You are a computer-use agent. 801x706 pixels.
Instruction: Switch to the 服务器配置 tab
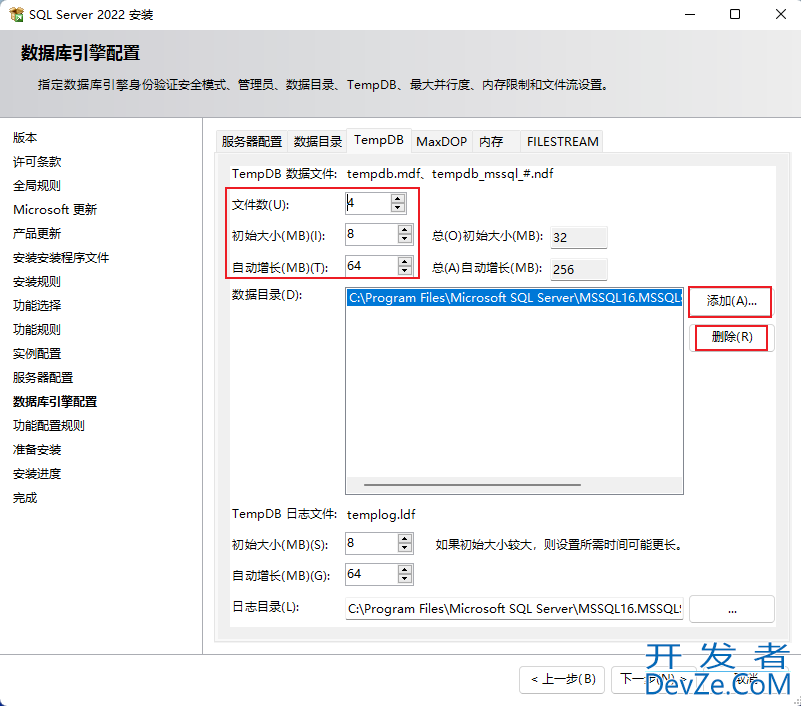(x=252, y=142)
